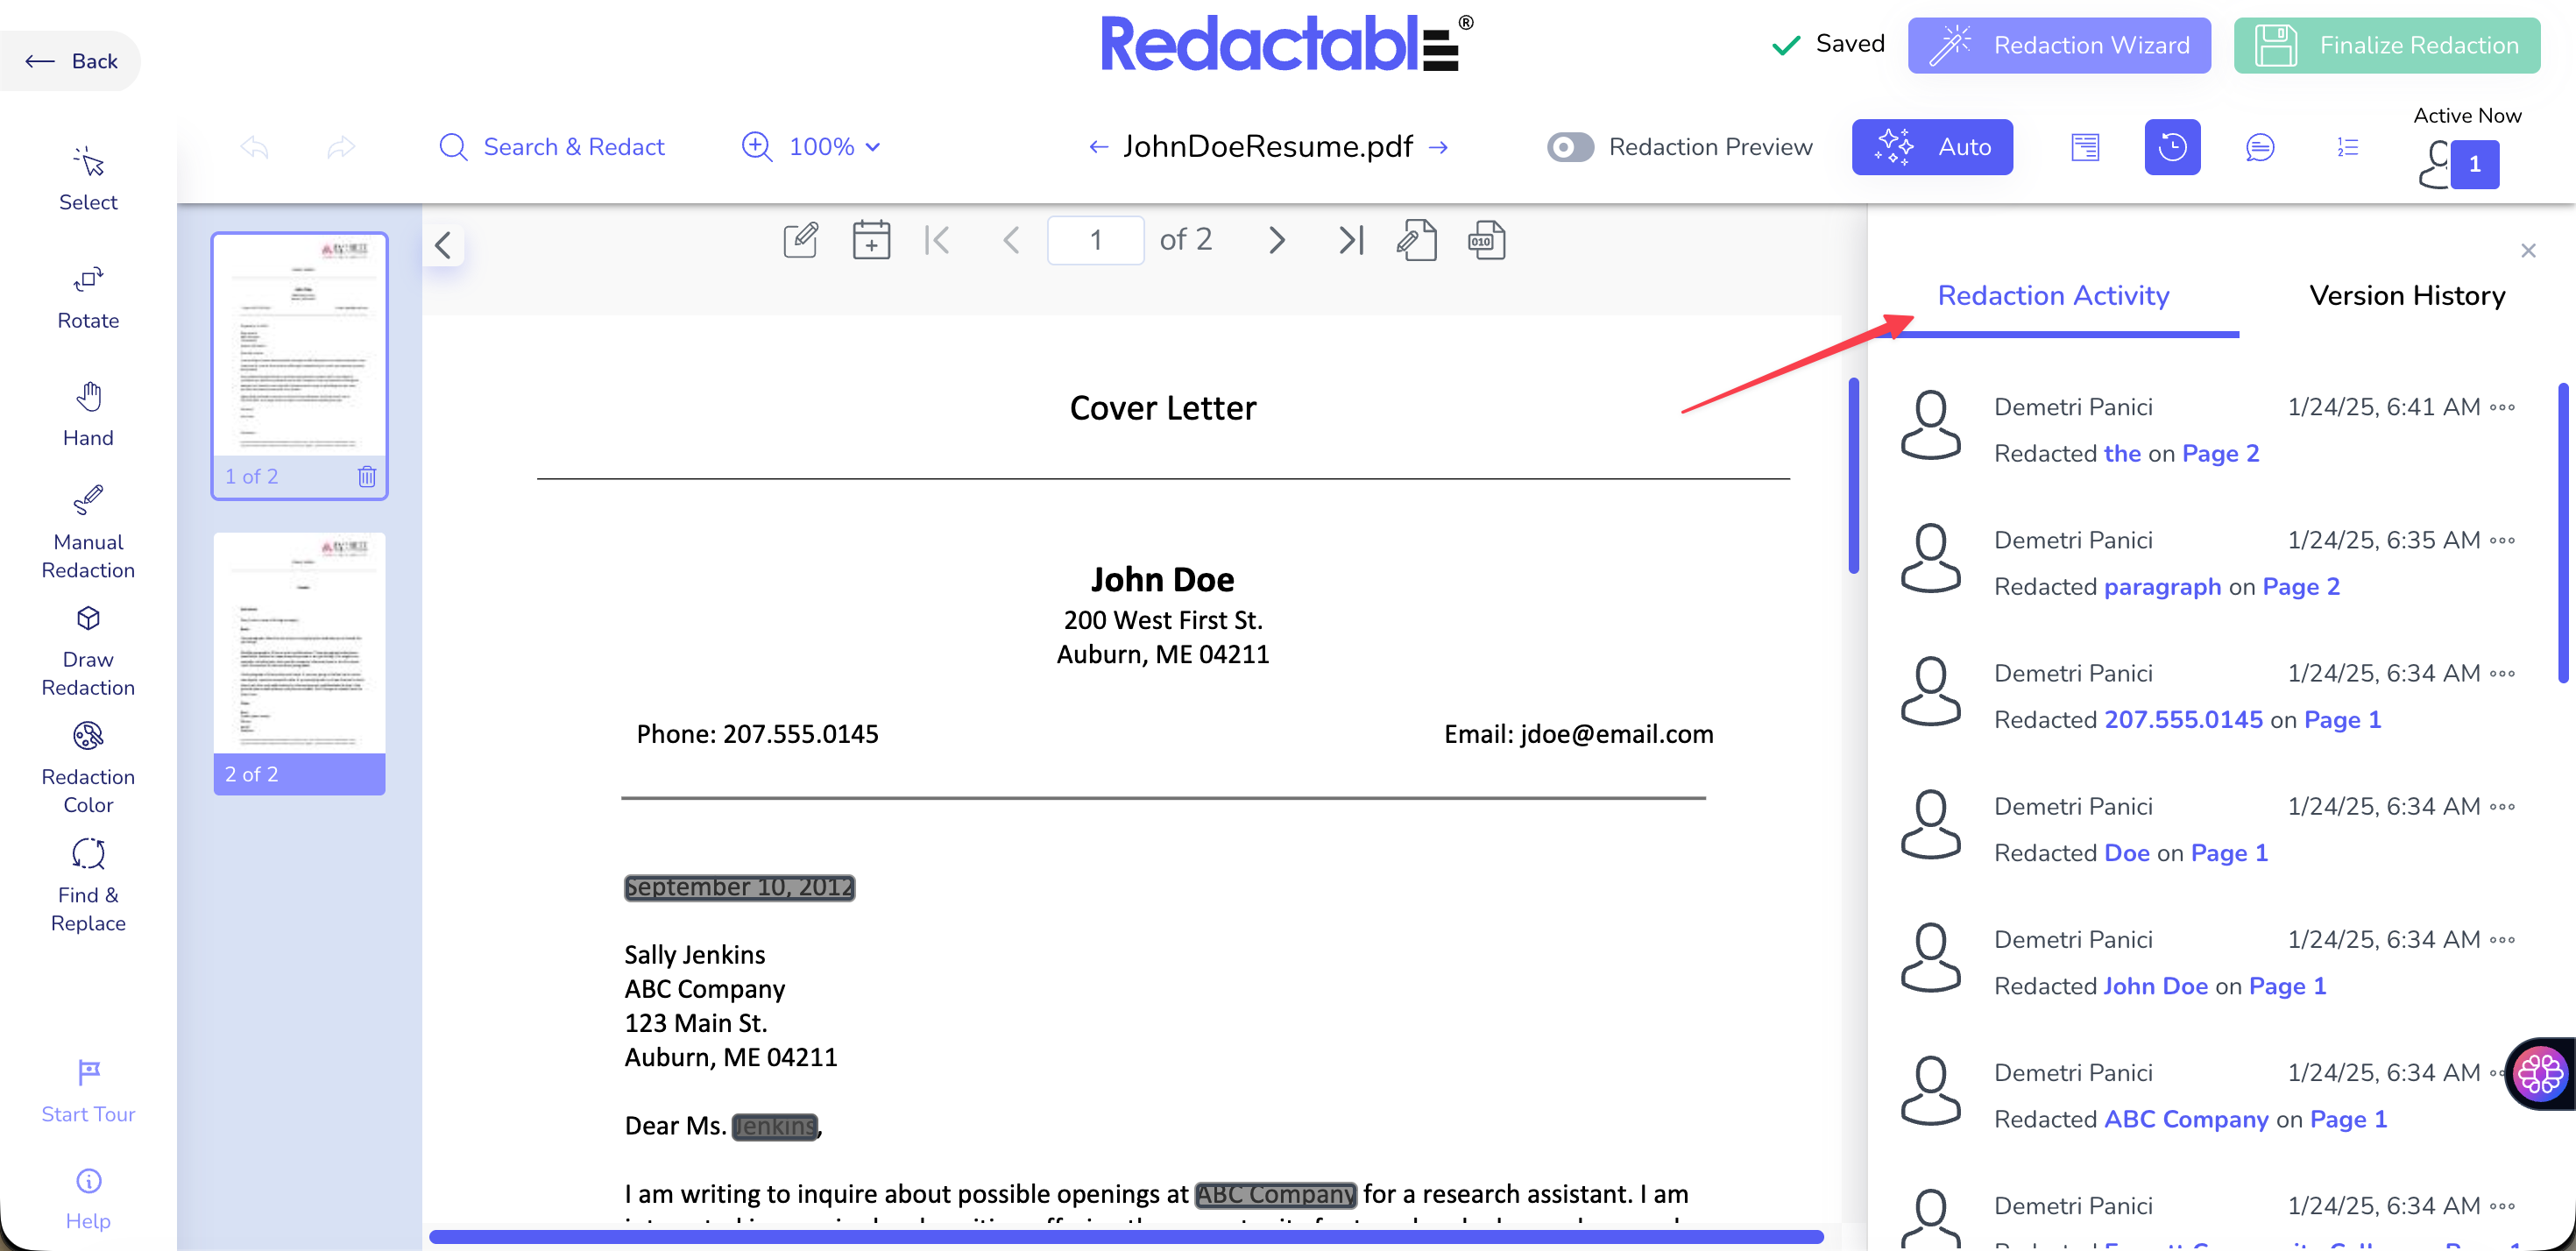
Task: Click the 'paragraph' link in the activity list
Action: point(2162,586)
